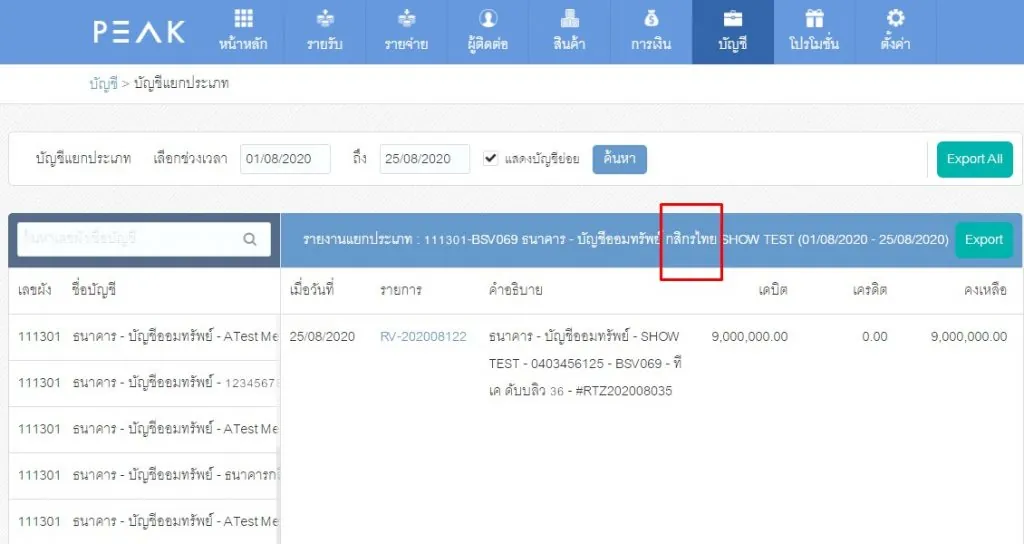
Task: Click the คำอธิบาย column header
Action: 515,289
